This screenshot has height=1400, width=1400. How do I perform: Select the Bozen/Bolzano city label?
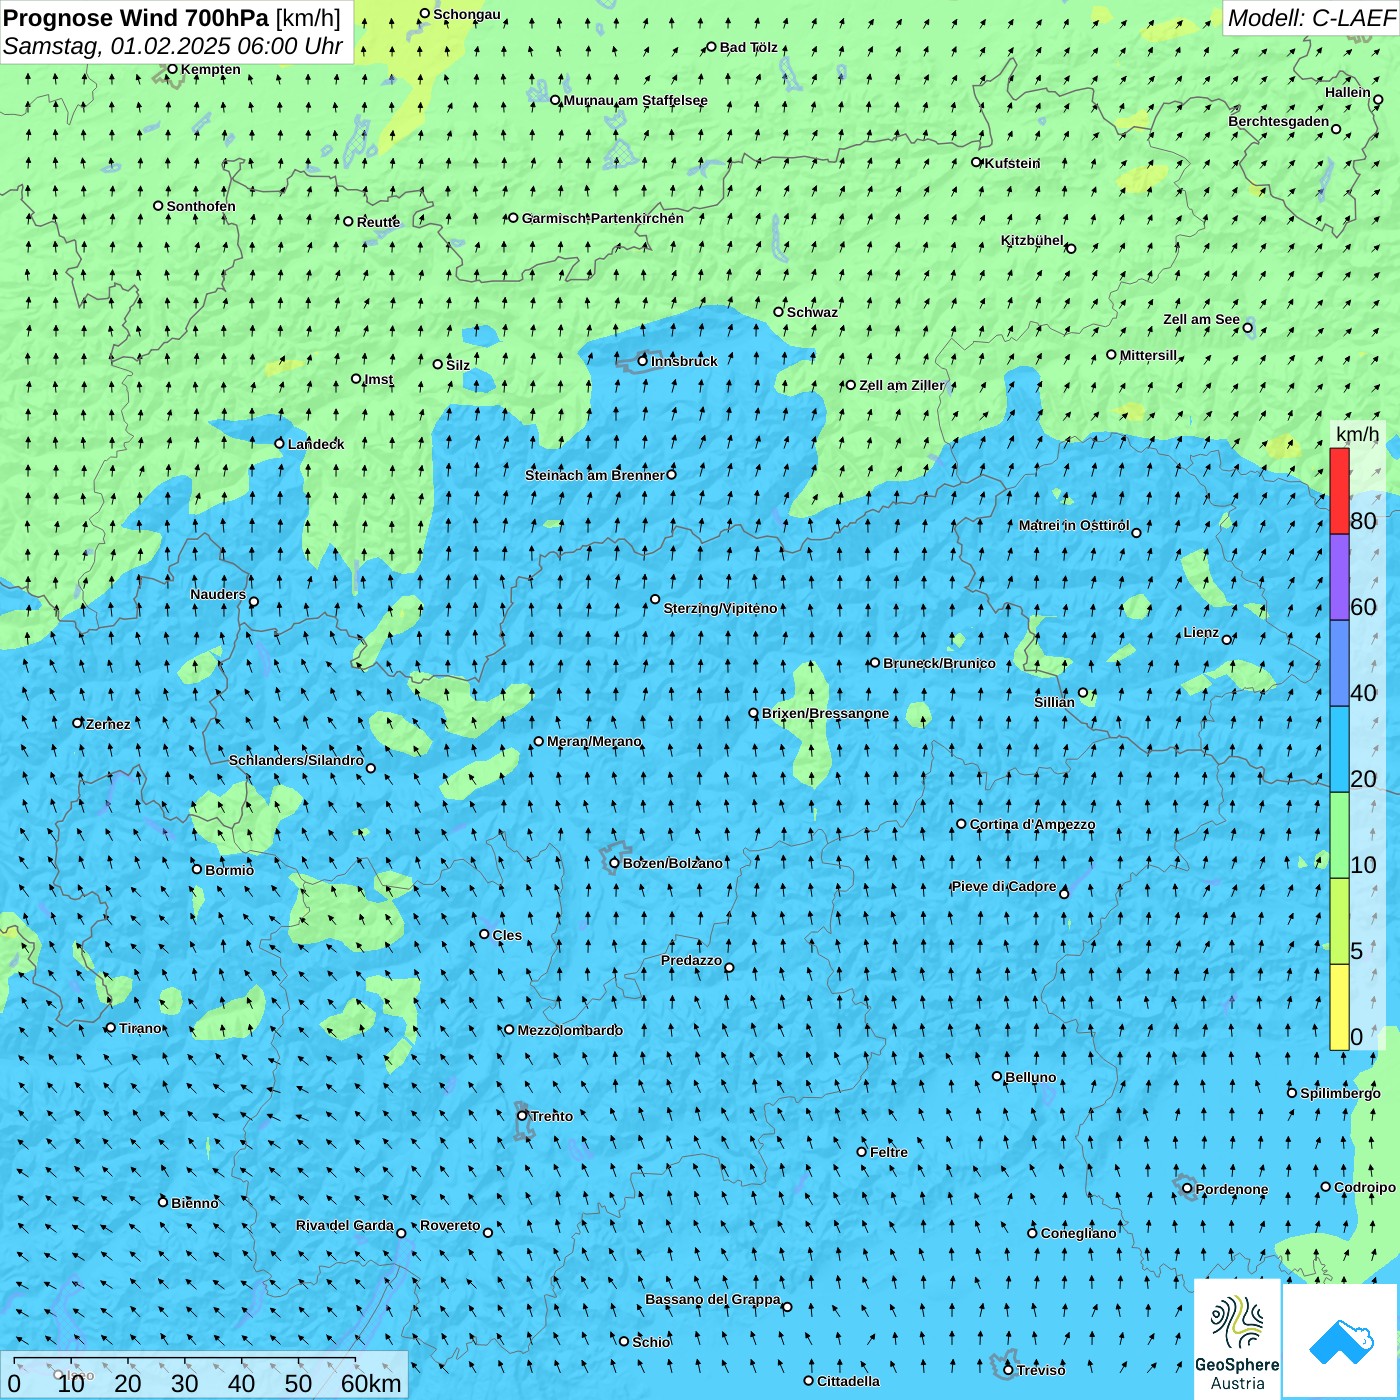pos(672,863)
